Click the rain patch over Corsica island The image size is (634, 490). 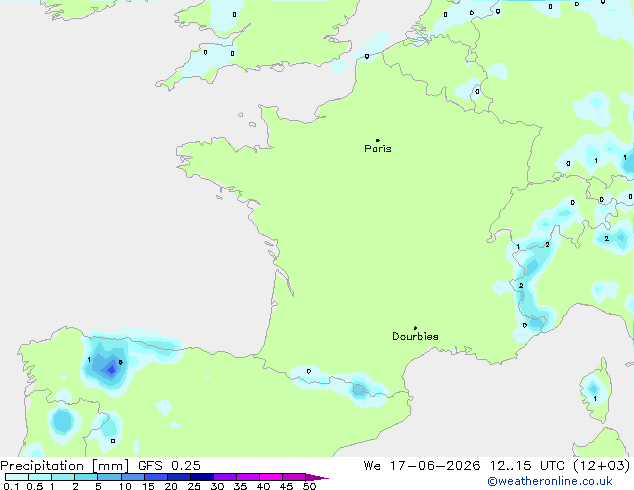tap(593, 389)
